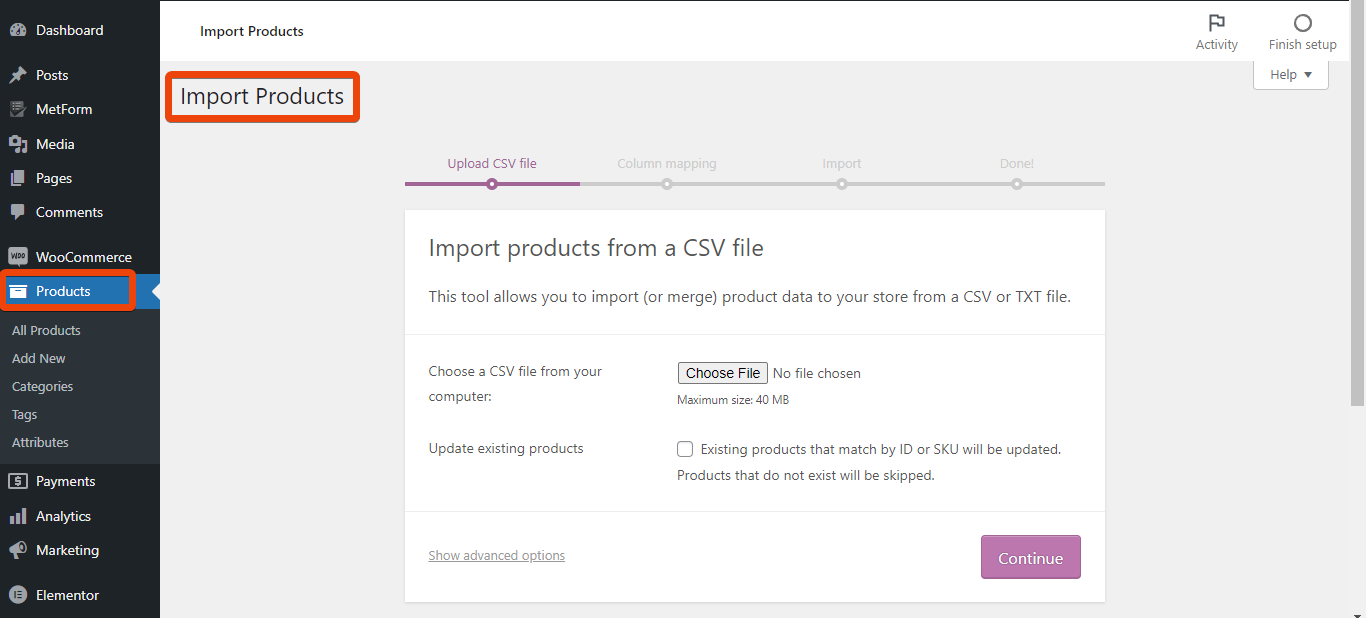Viewport: 1366px width, 618px height.
Task: Click the Marketing megaphone icon
Action: click(x=18, y=550)
